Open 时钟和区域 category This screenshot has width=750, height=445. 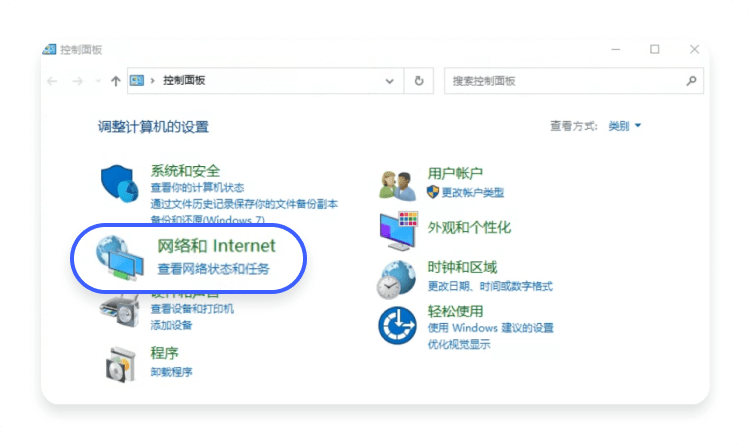pyautogui.click(x=462, y=267)
